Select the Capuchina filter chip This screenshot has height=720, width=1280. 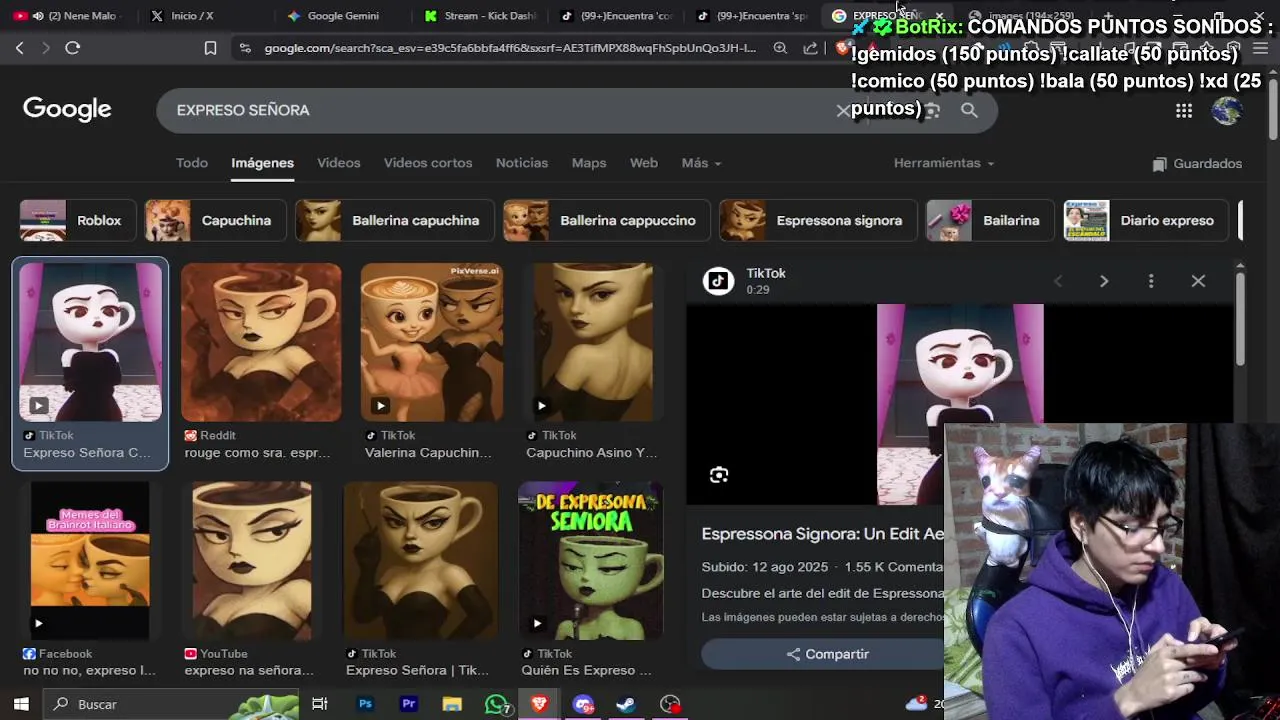pyautogui.click(x=215, y=221)
